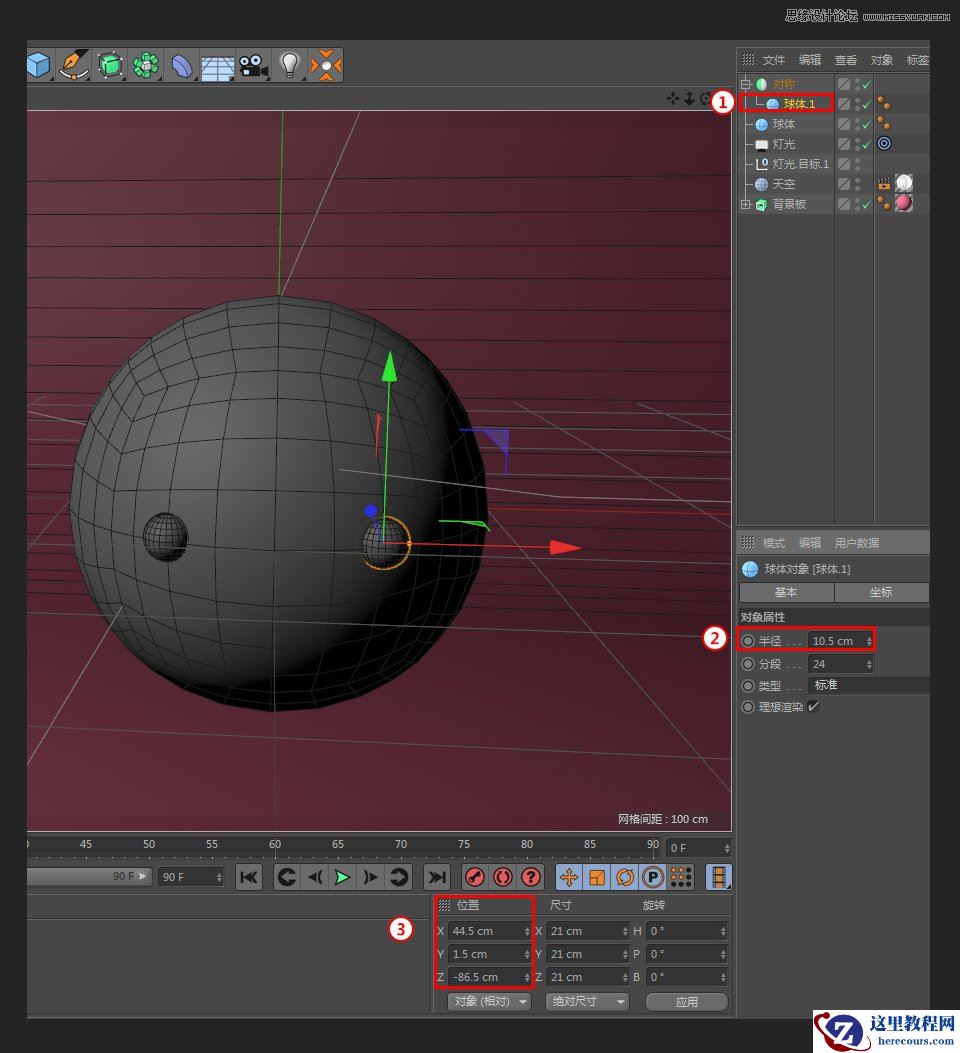The width and height of the screenshot is (960, 1053).
Task: Open the 文件 menu in object manager
Action: 774,60
